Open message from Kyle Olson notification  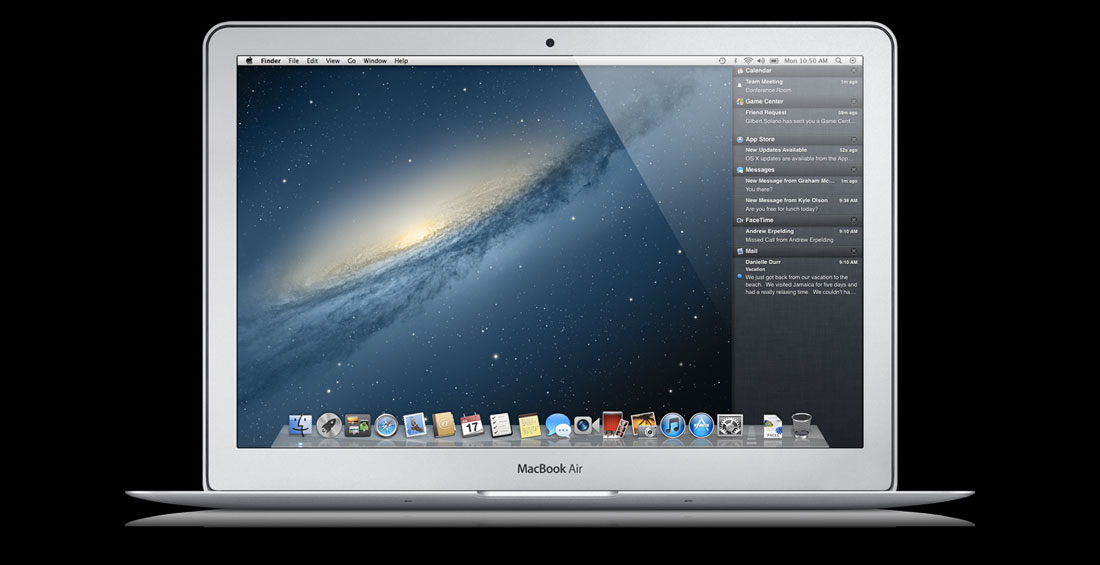click(x=798, y=205)
